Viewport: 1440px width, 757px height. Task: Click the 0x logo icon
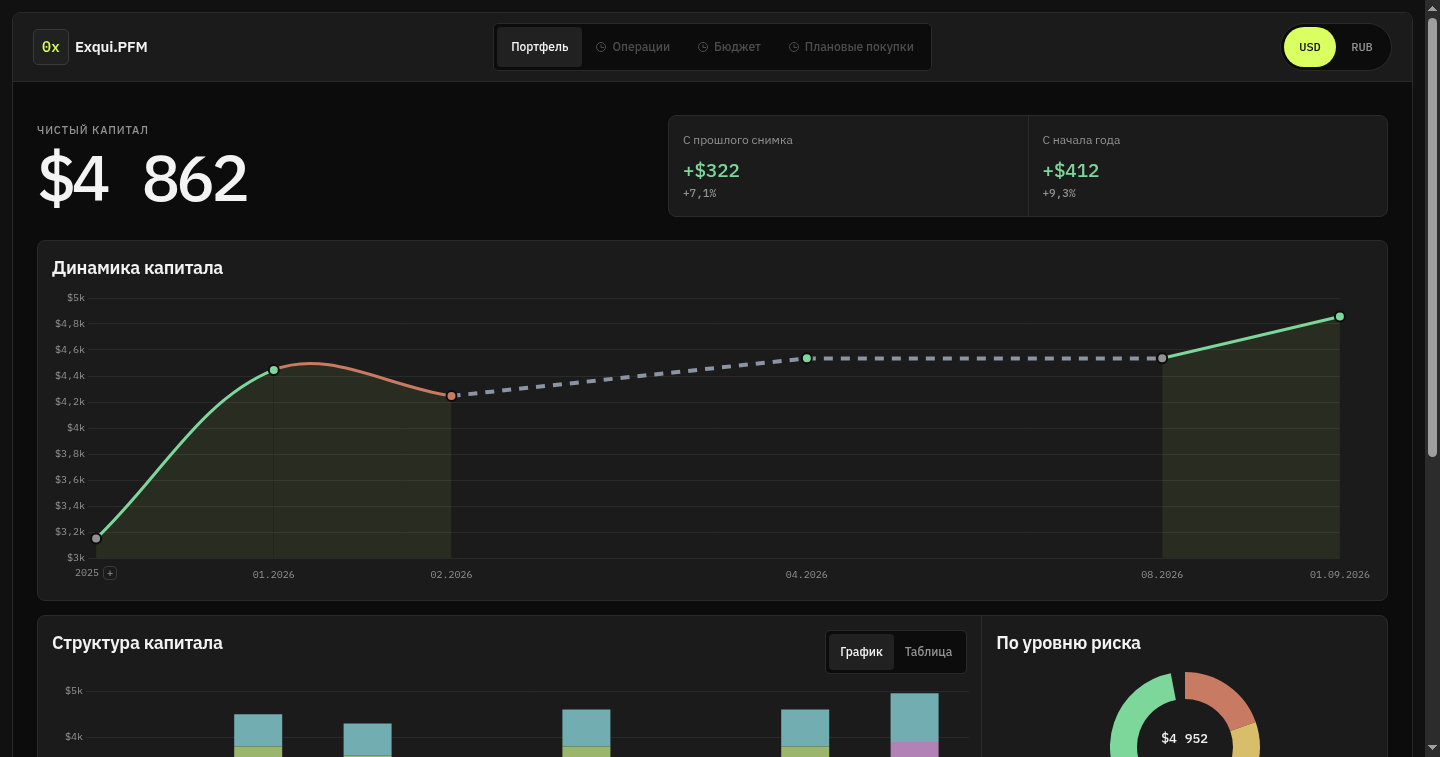[x=51, y=47]
